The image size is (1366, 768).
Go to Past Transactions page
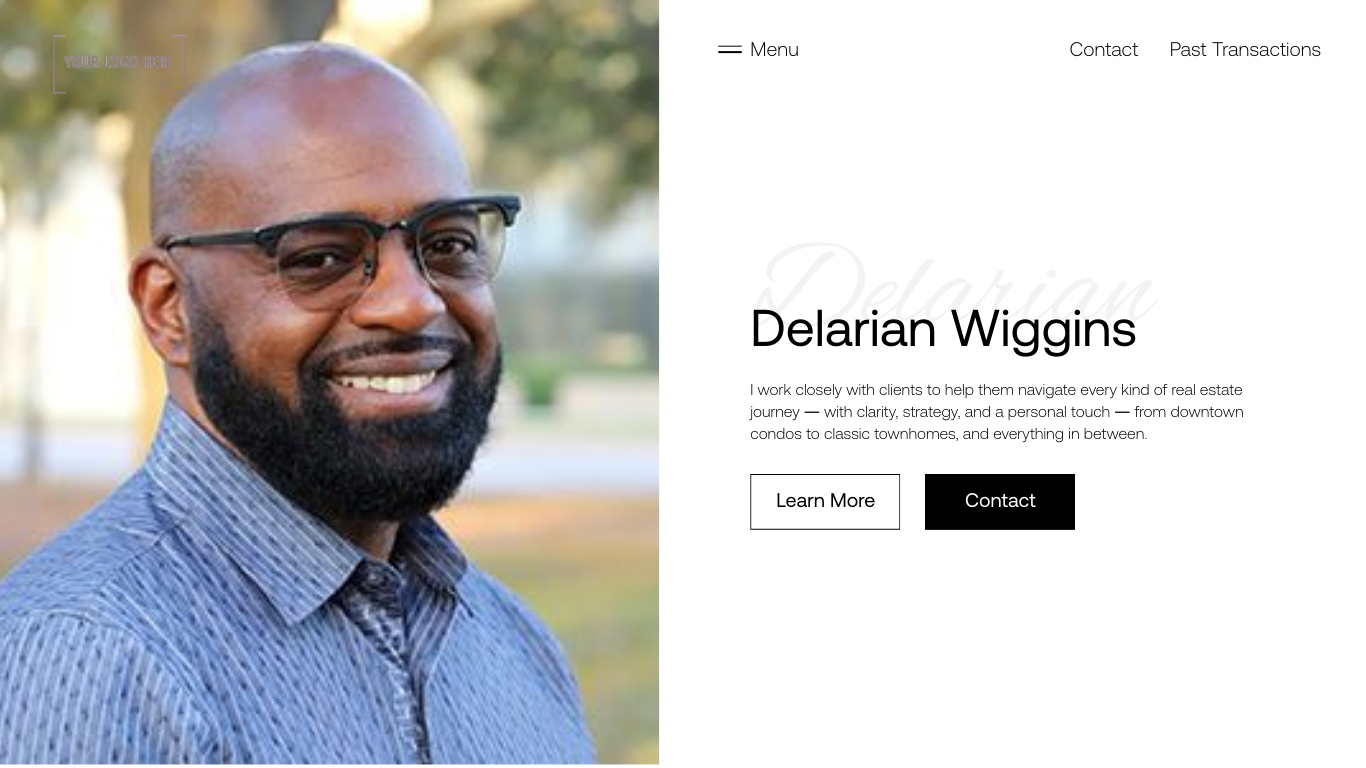(x=1245, y=49)
